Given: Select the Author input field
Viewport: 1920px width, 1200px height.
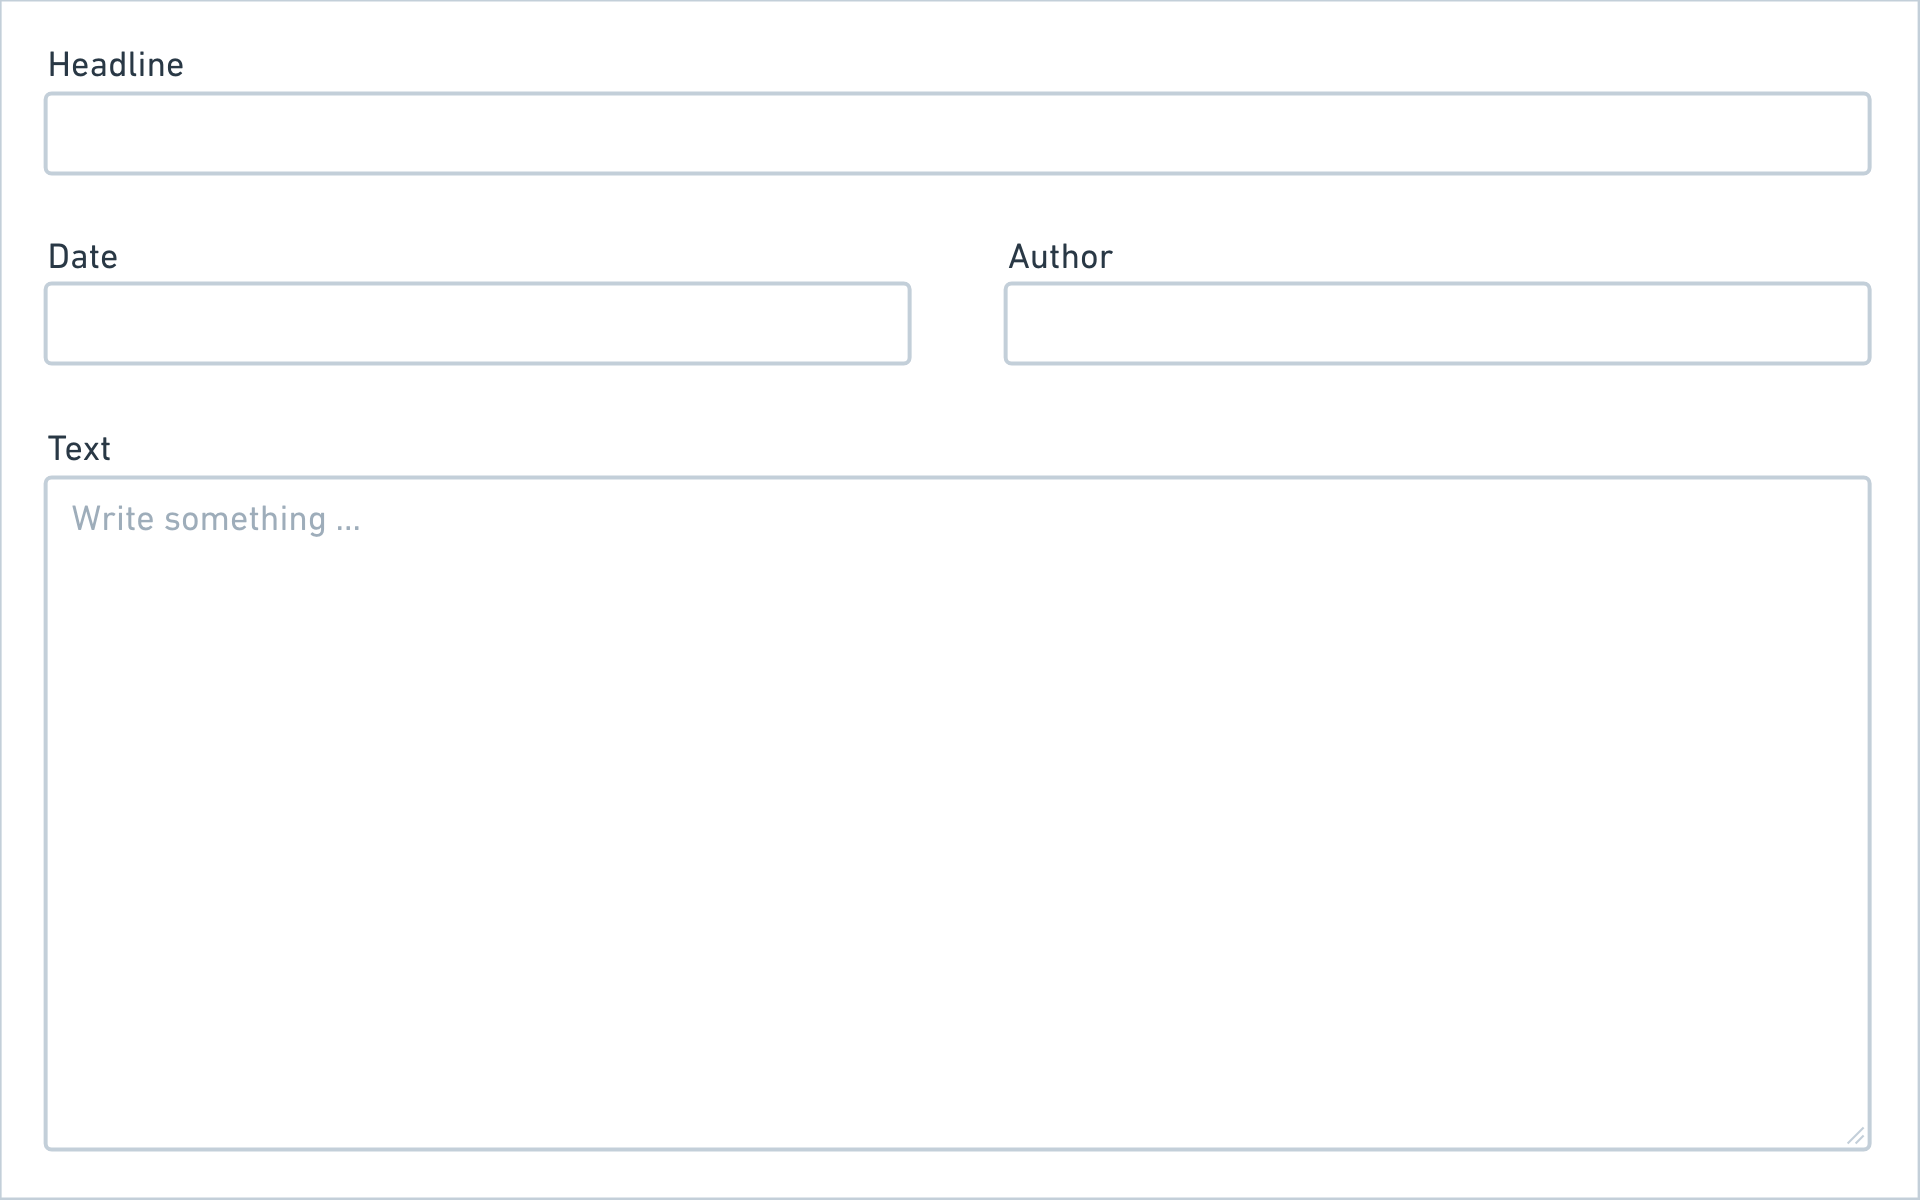Looking at the screenshot, I should (x=1437, y=324).
